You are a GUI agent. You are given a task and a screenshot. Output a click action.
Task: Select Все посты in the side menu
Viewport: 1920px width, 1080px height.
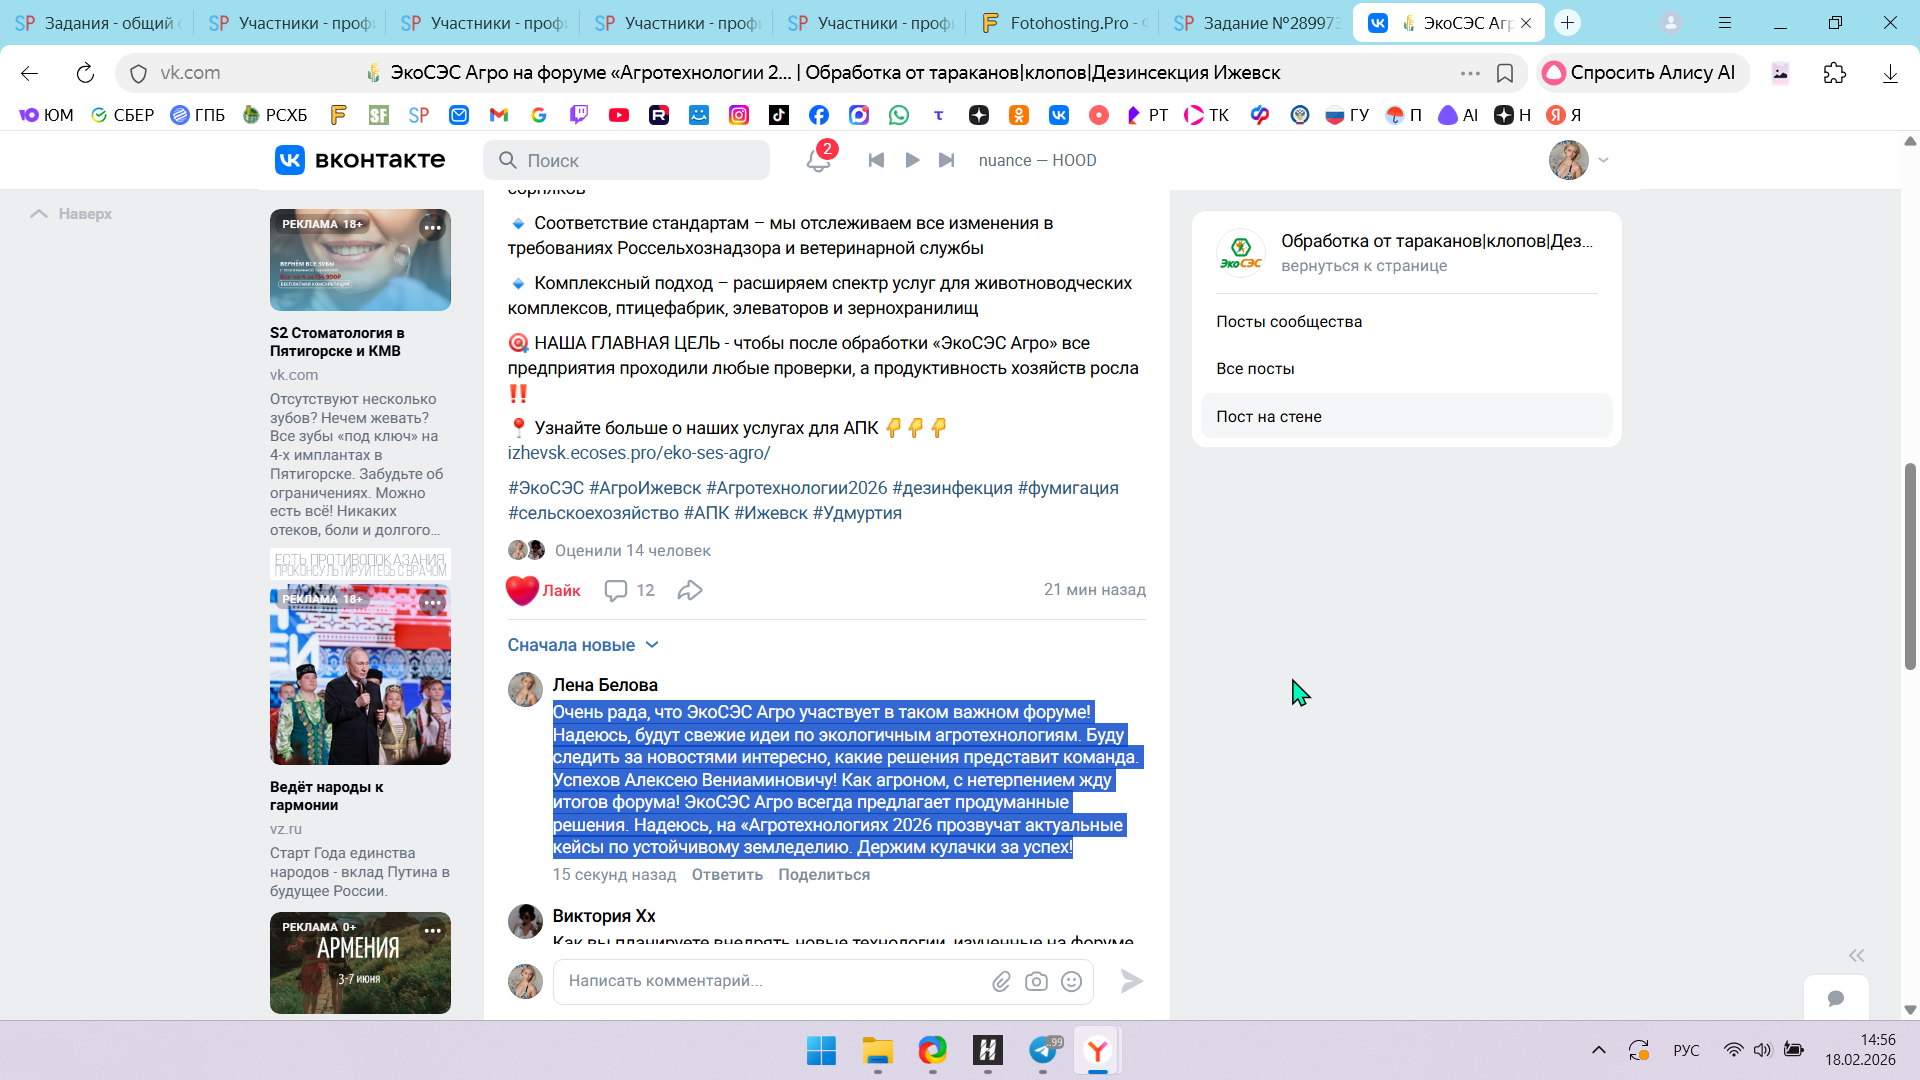[x=1255, y=369]
